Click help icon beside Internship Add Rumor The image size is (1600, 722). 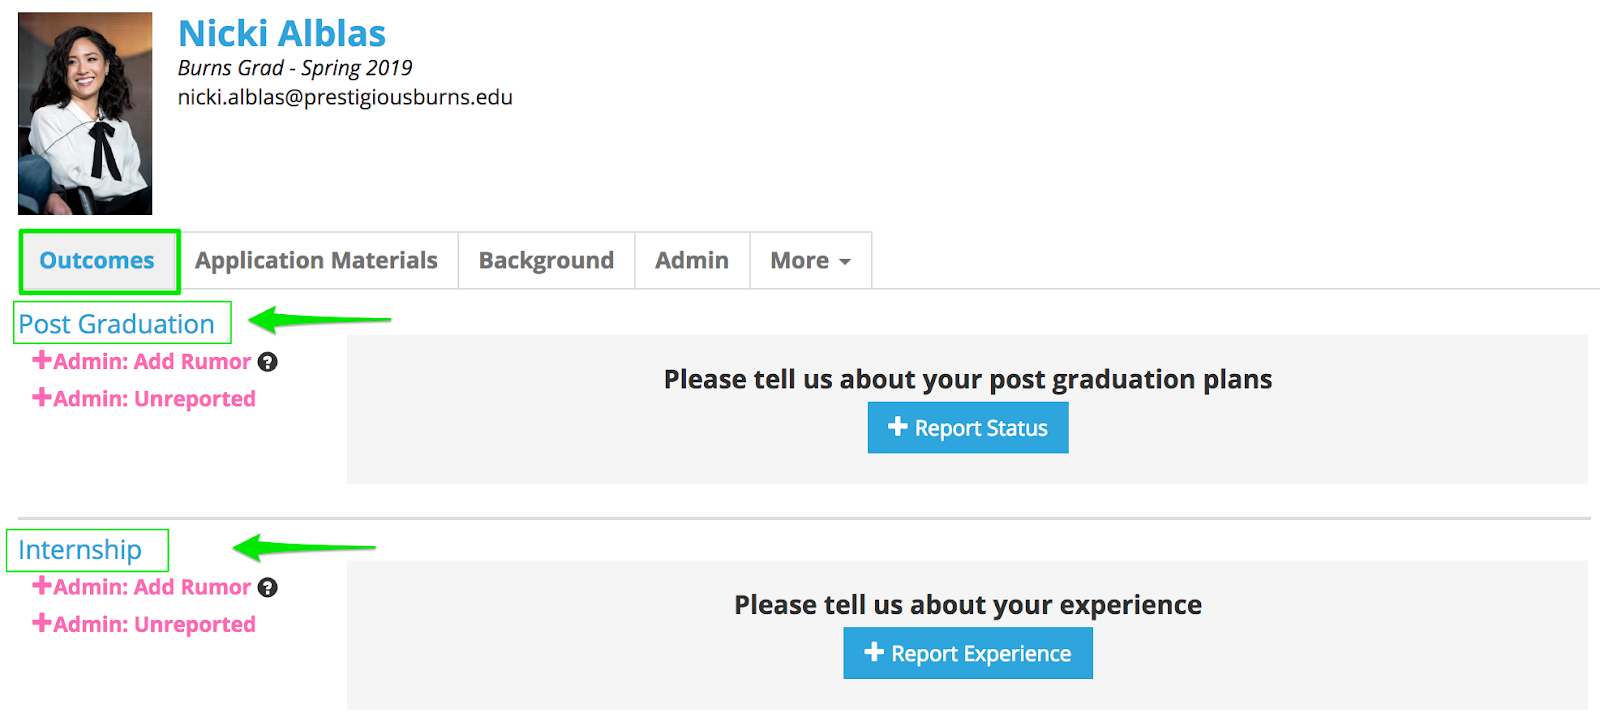(267, 588)
